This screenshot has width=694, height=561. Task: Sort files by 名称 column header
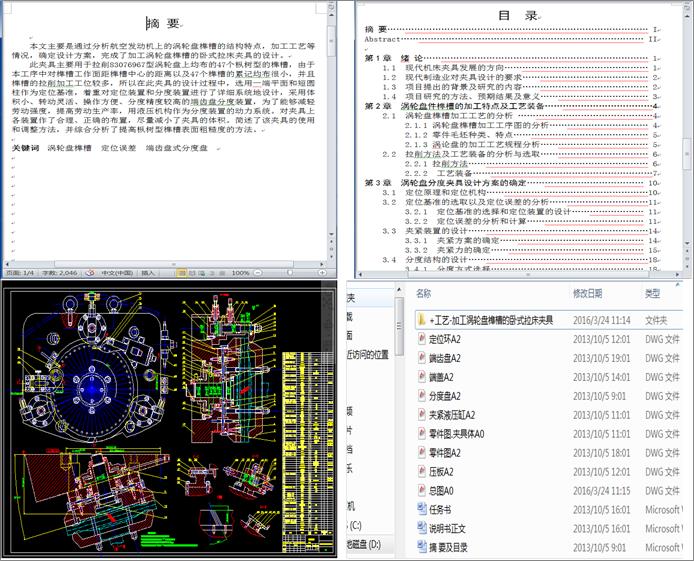423,293
